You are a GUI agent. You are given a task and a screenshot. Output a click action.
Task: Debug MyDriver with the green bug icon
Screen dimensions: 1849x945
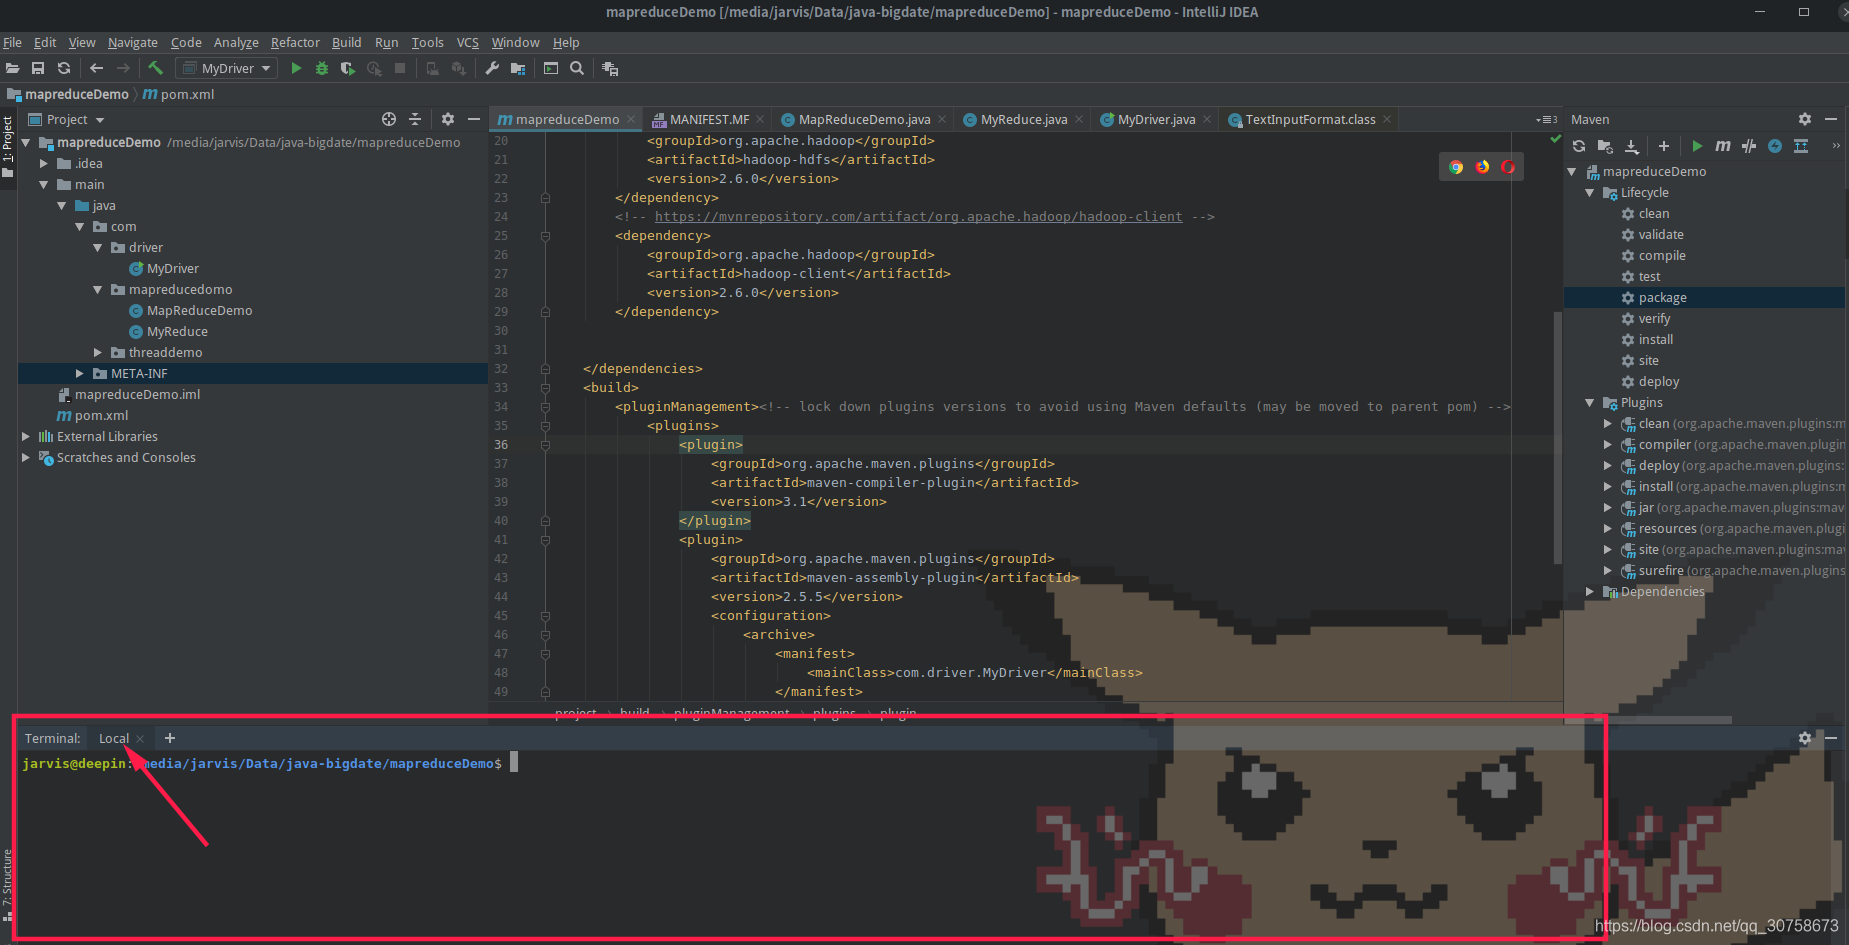[x=322, y=68]
